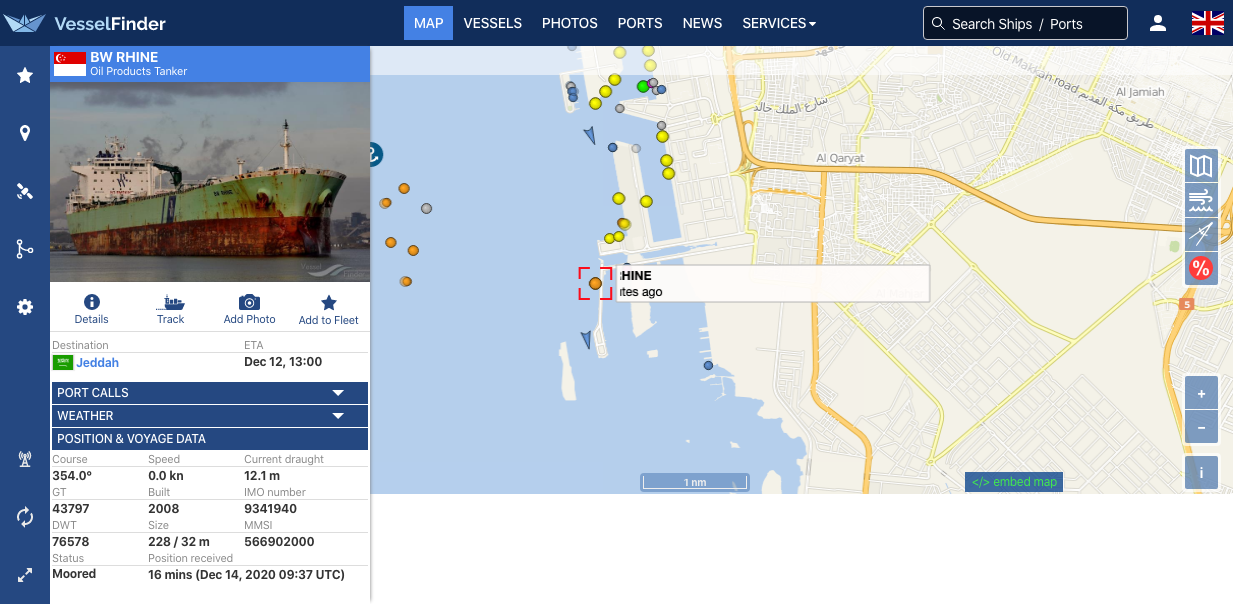Click the embed map link
The image size is (1233, 604).
tap(1014, 482)
